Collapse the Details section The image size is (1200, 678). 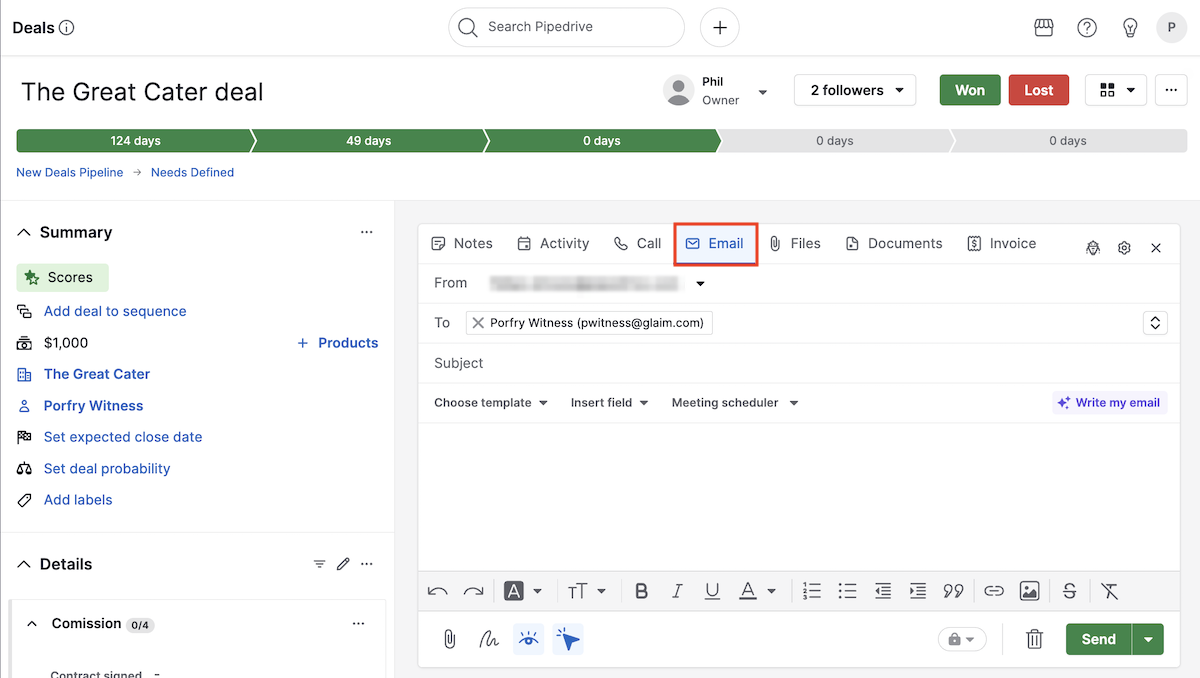point(25,564)
